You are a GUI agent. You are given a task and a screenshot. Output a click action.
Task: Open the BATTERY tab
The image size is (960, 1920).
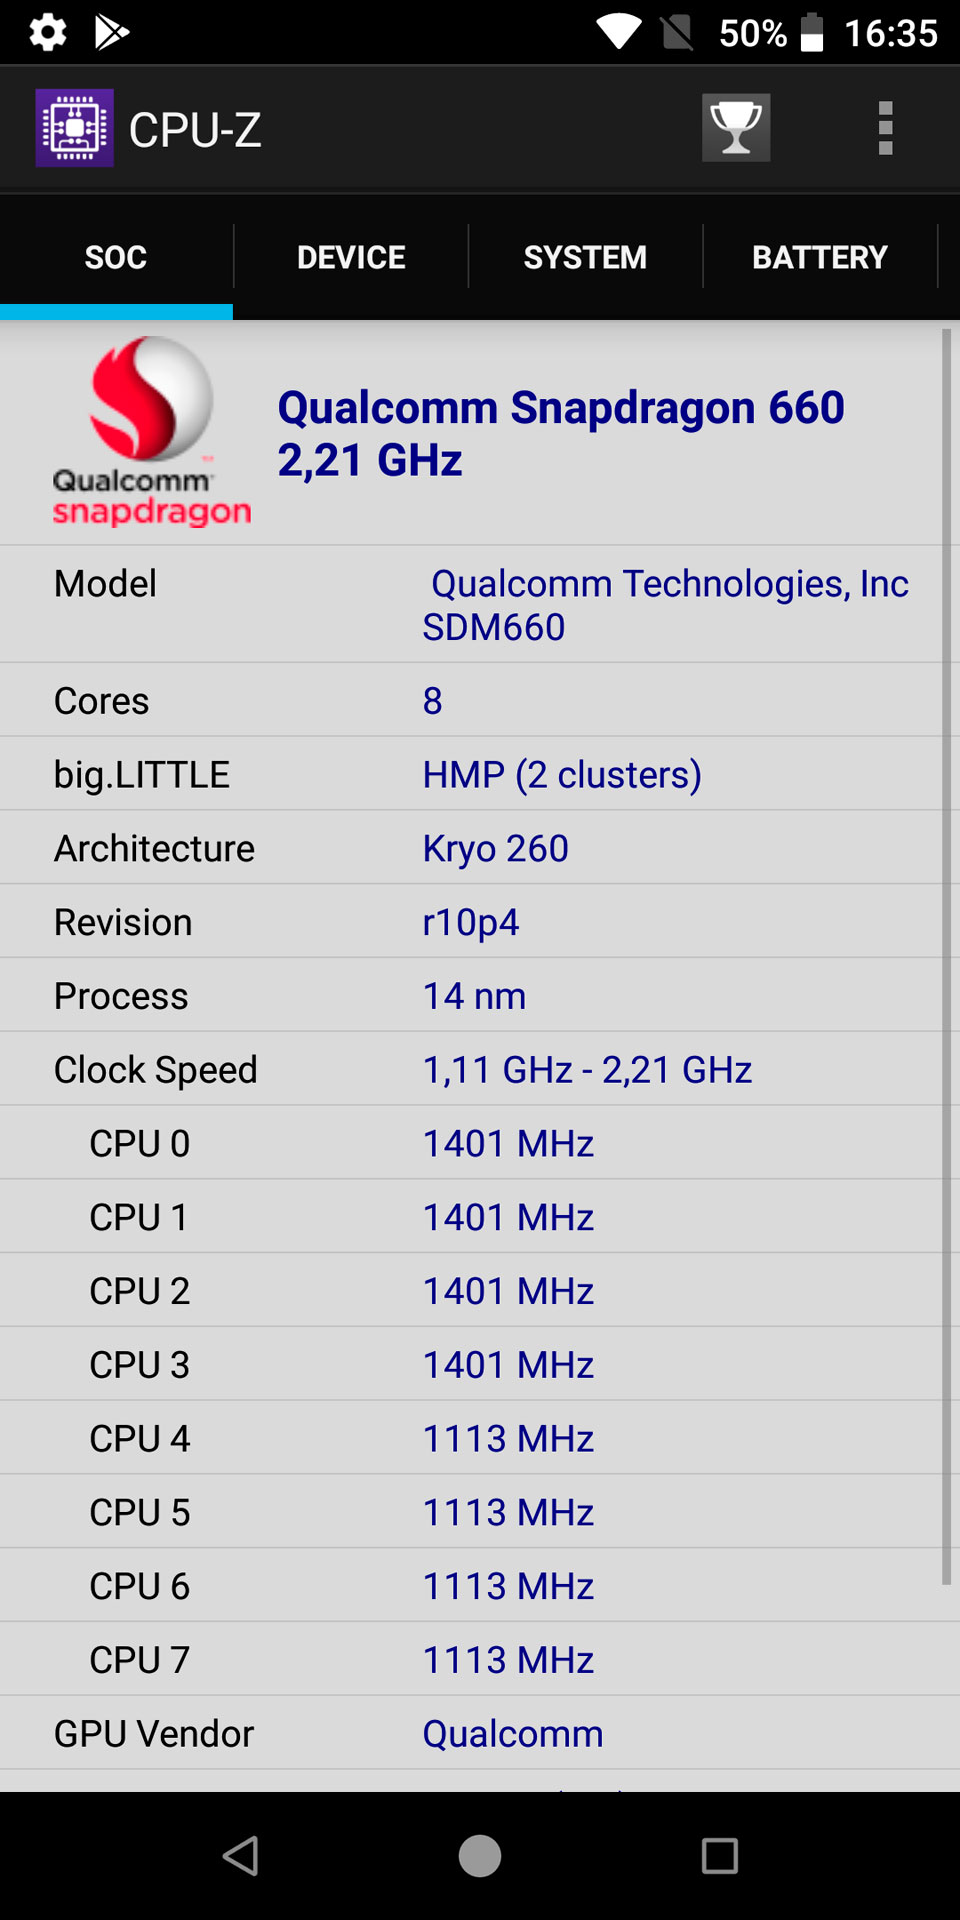819,257
